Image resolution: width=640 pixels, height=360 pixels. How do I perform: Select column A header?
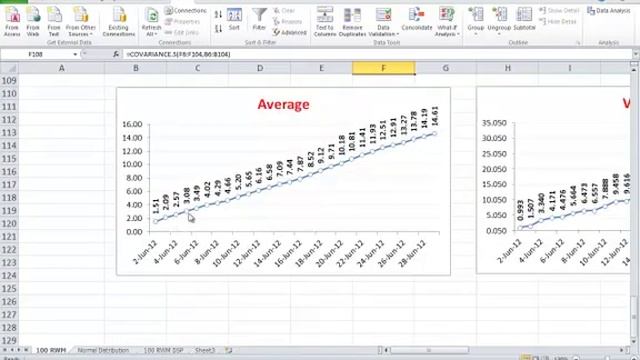(62, 68)
